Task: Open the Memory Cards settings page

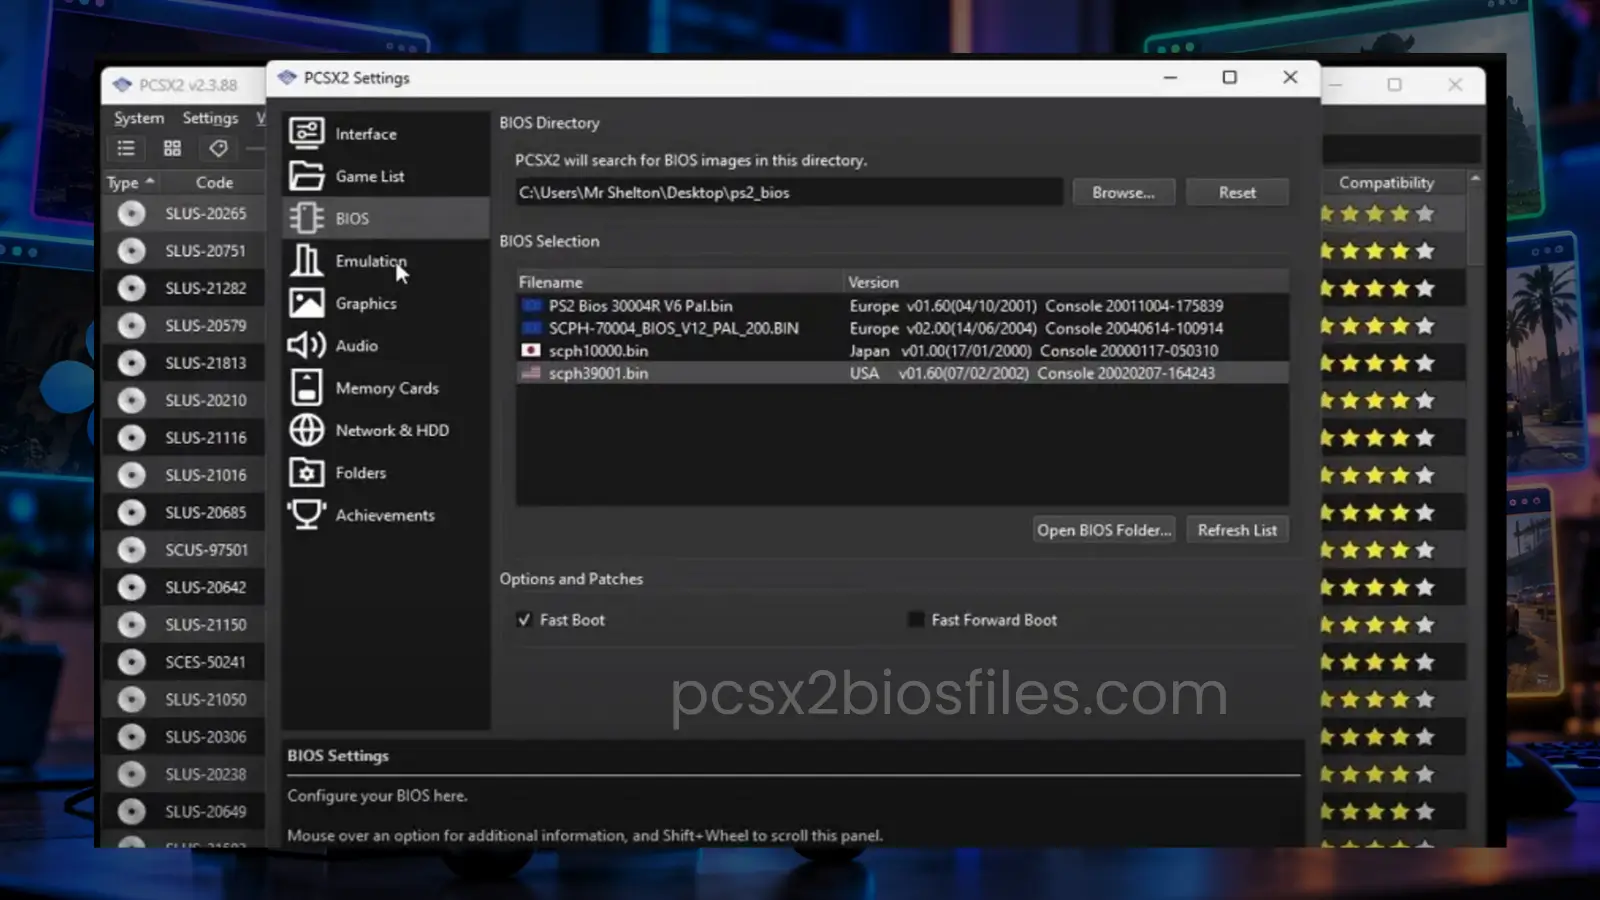Action: (385, 388)
